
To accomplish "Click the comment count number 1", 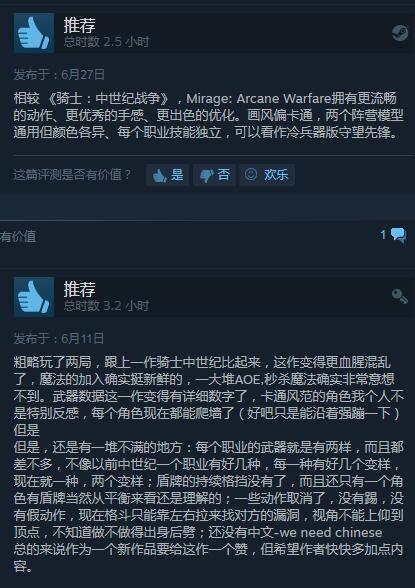I will pos(383,235).
